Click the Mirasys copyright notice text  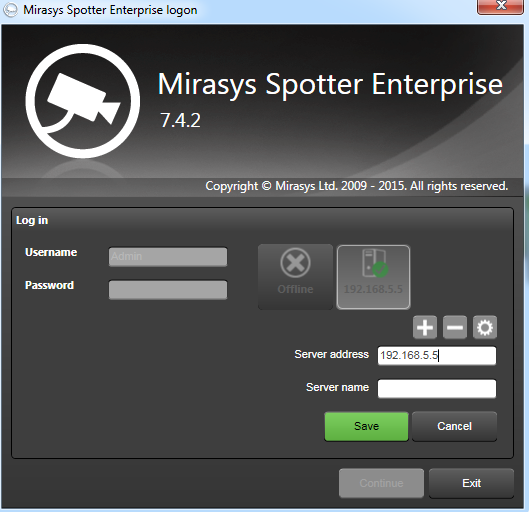point(357,186)
